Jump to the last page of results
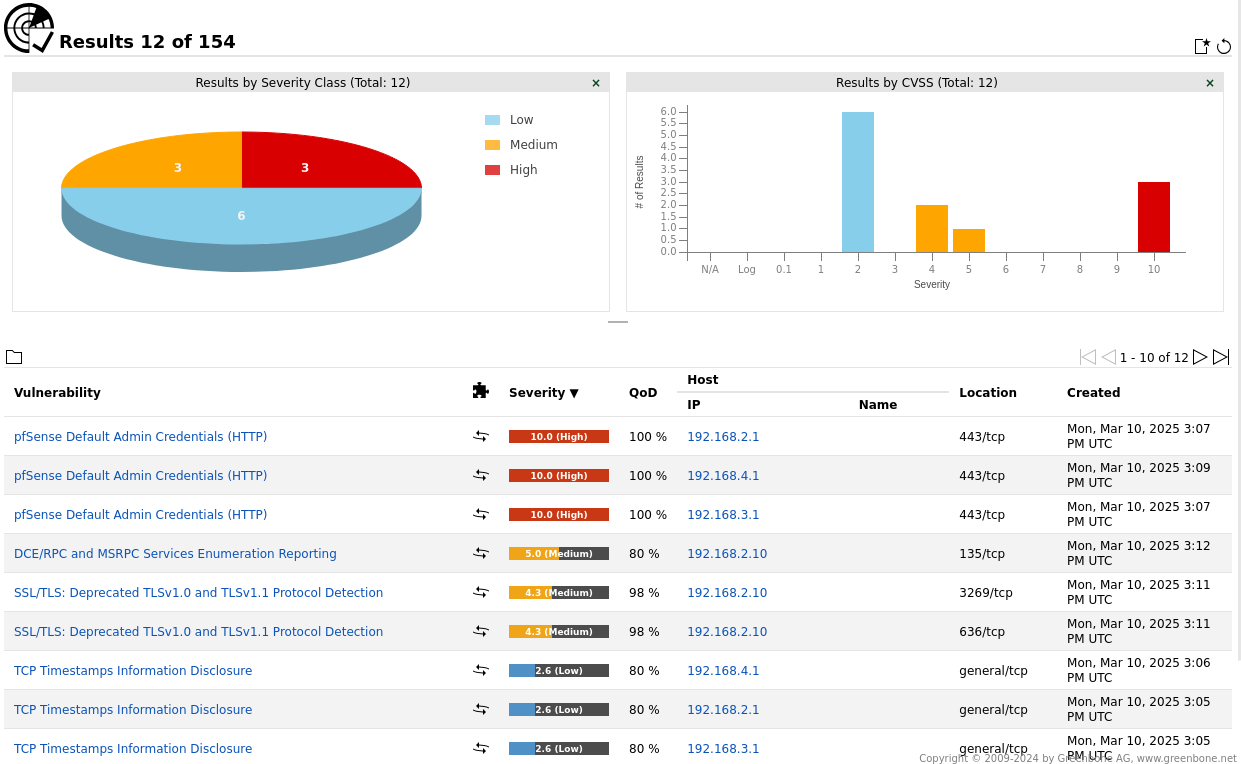 tap(1221, 357)
